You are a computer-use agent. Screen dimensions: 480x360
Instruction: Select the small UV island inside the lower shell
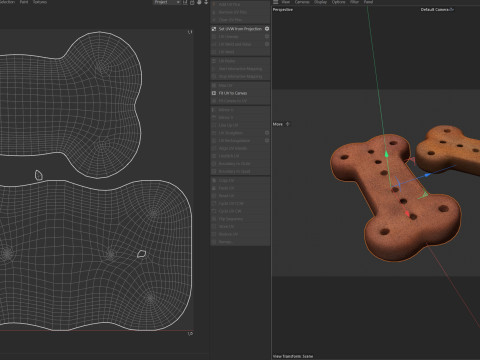[x=142, y=254]
